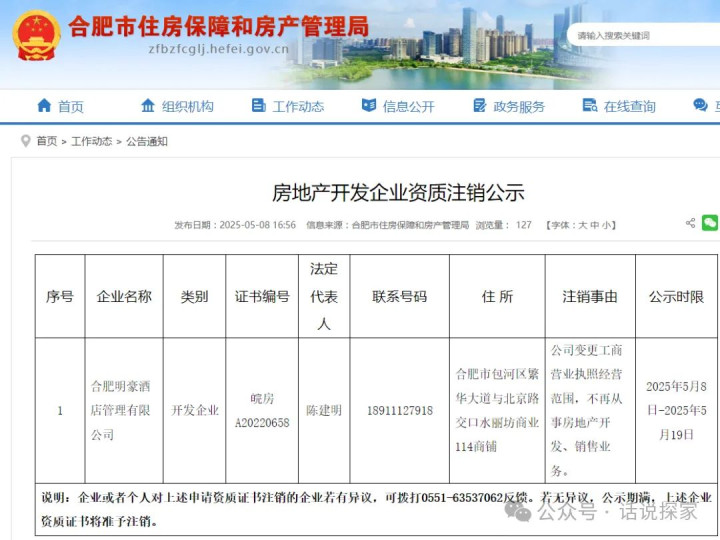This screenshot has width=720, height=540.
Task: Click the 注销事由 column header
Action: pyautogui.click(x=590, y=297)
